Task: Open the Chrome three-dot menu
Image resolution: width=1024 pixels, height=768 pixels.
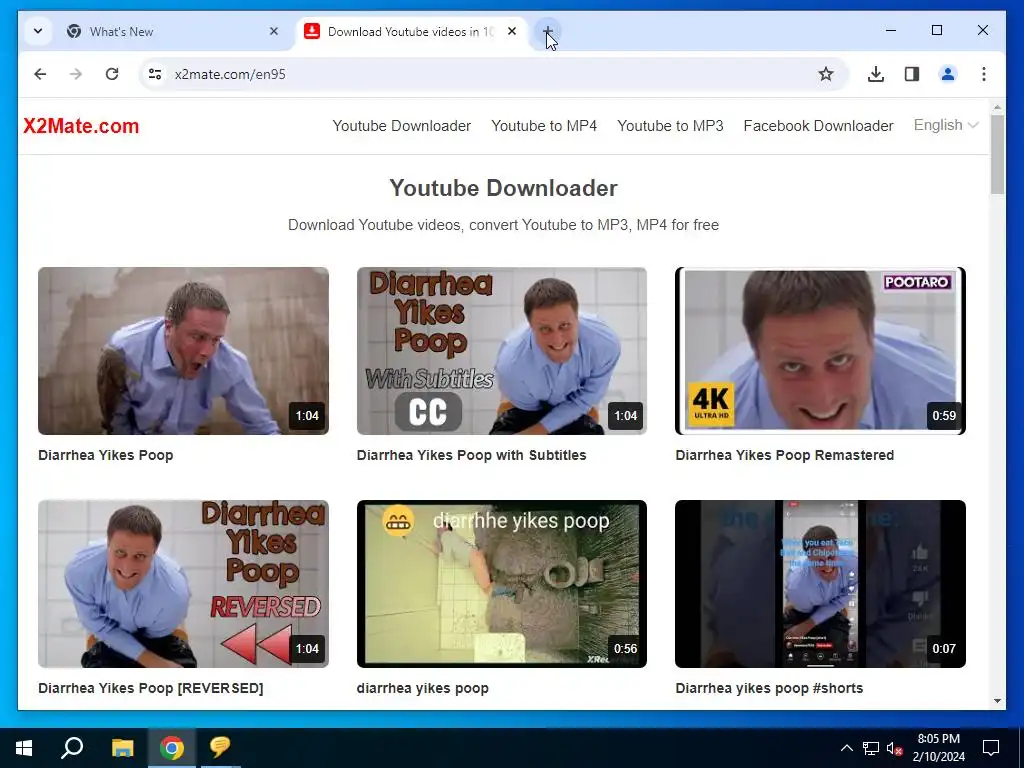Action: (x=984, y=74)
